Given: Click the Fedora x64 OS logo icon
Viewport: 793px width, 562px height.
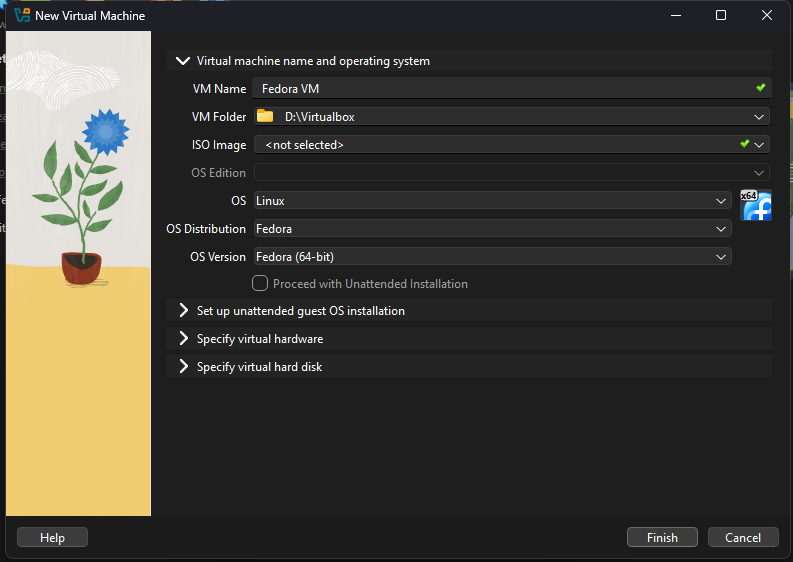Looking at the screenshot, I should click(756, 205).
